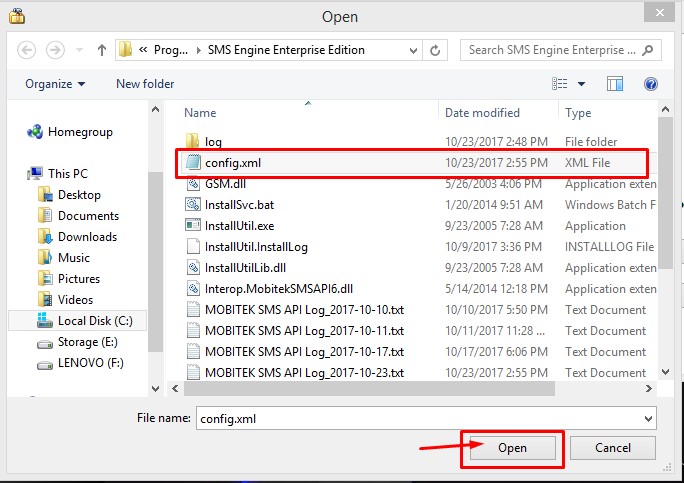Expand the view options dropdown arrow
The width and height of the screenshot is (684, 483).
tap(581, 84)
